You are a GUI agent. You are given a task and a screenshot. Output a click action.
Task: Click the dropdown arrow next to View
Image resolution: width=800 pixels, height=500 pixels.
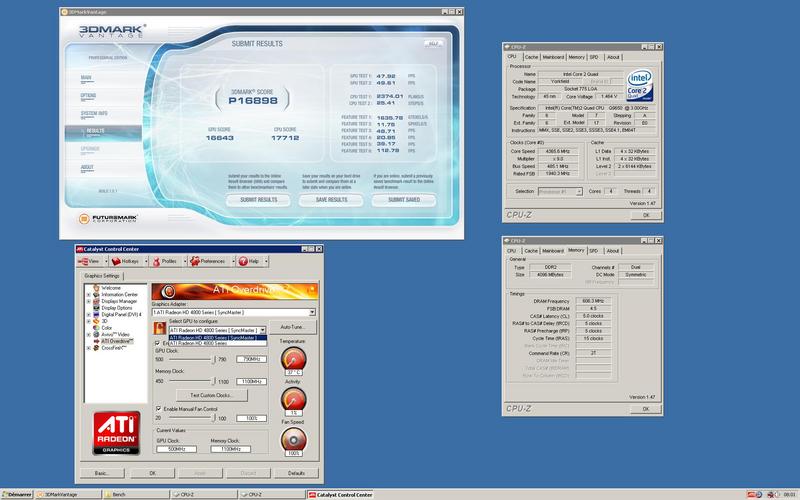[106, 261]
